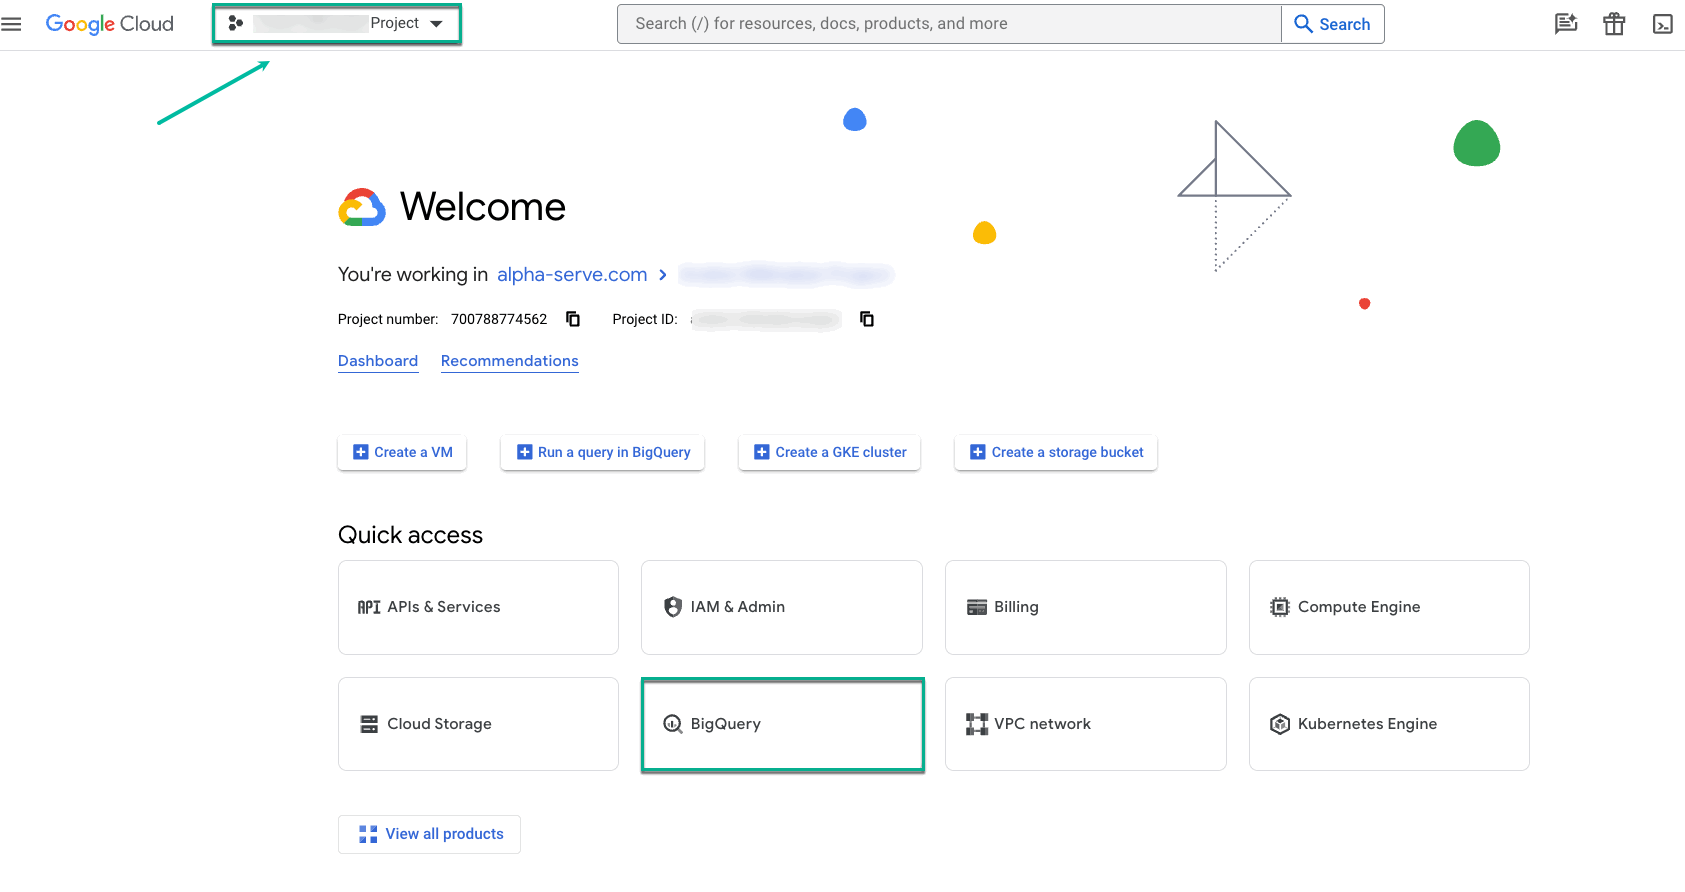
Task: Open the APIs & Services card
Action: tap(478, 607)
